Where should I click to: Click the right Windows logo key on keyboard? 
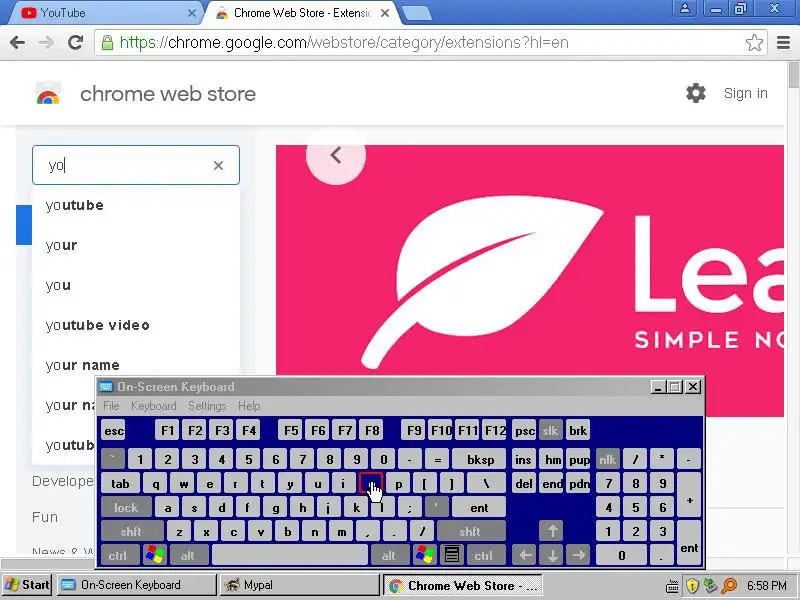pos(424,555)
